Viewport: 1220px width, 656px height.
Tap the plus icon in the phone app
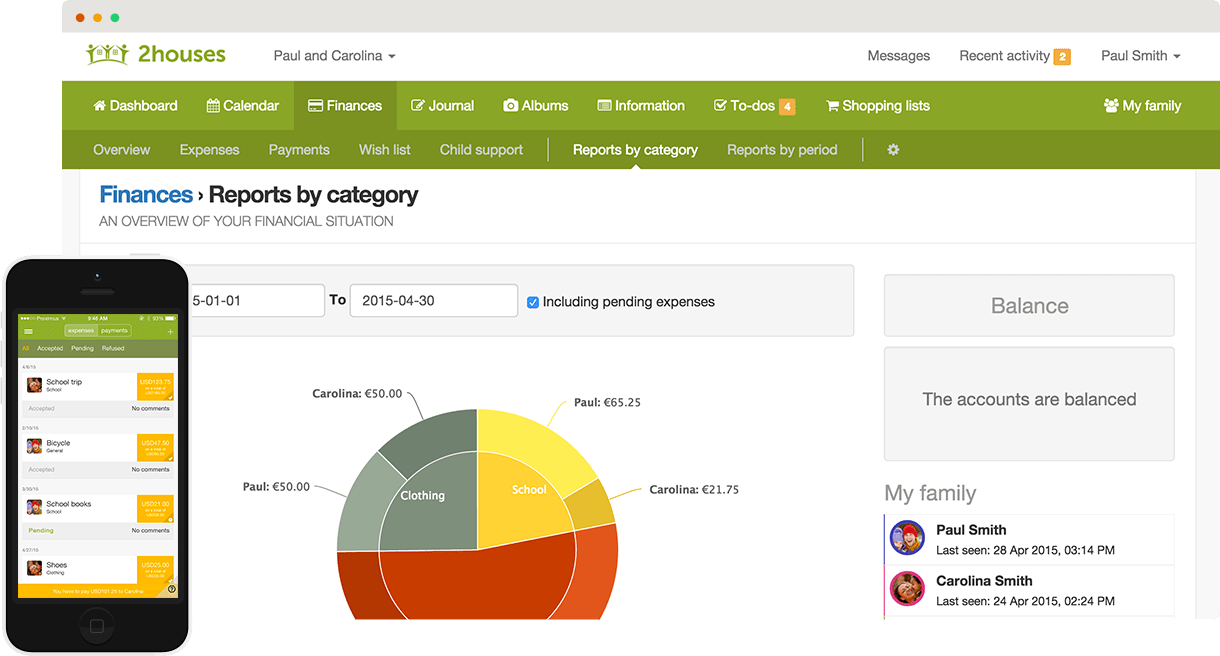click(170, 331)
